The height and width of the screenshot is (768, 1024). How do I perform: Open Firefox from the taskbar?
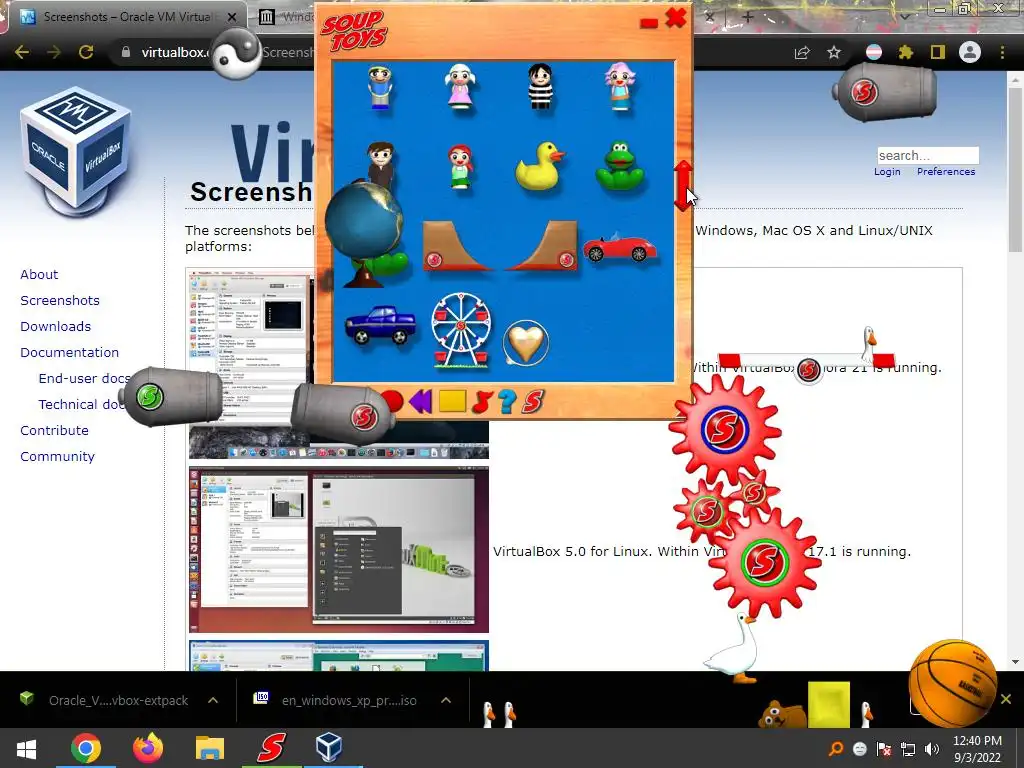click(148, 748)
